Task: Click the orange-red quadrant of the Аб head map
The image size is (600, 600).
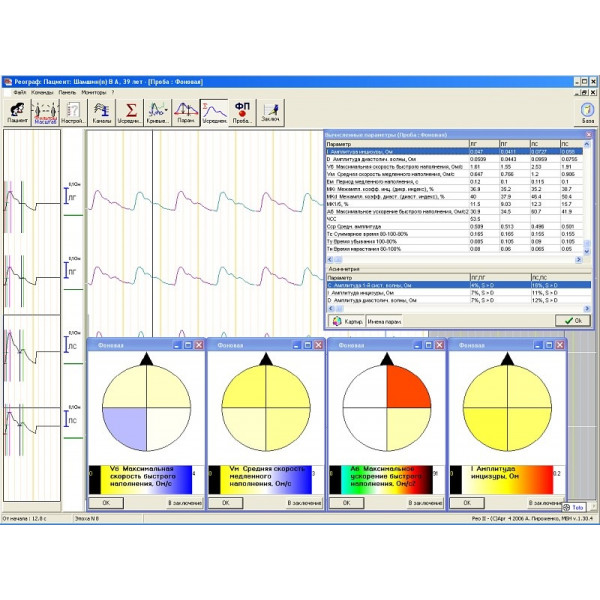Action: pyautogui.click(x=406, y=388)
